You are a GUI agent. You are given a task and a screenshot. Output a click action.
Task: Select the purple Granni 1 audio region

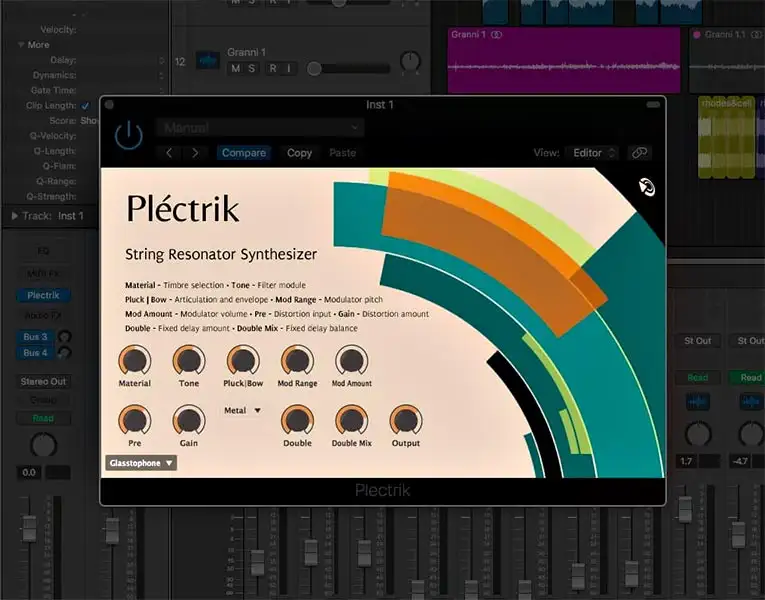(564, 60)
